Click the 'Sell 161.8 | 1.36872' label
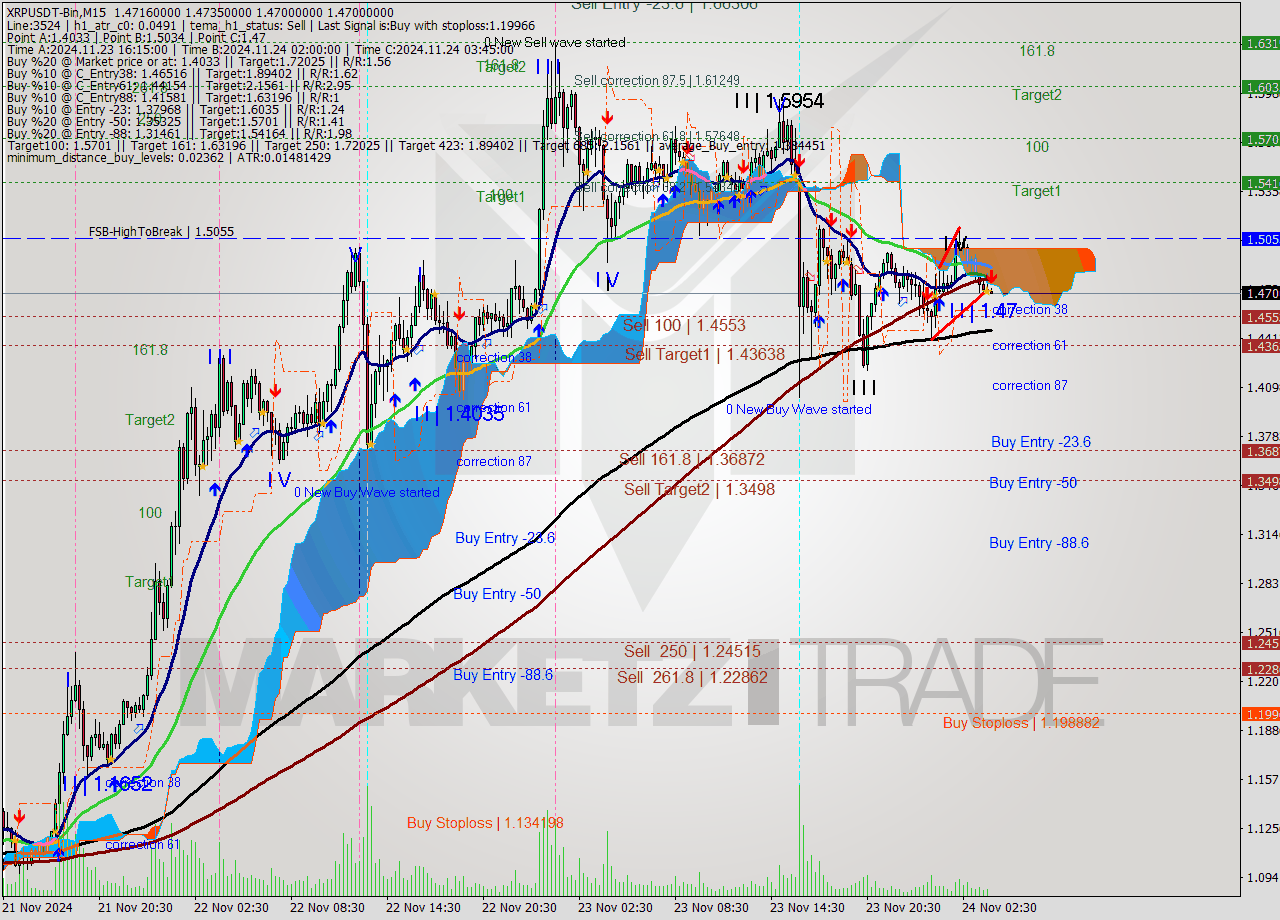This screenshot has width=1280, height=920. (692, 459)
